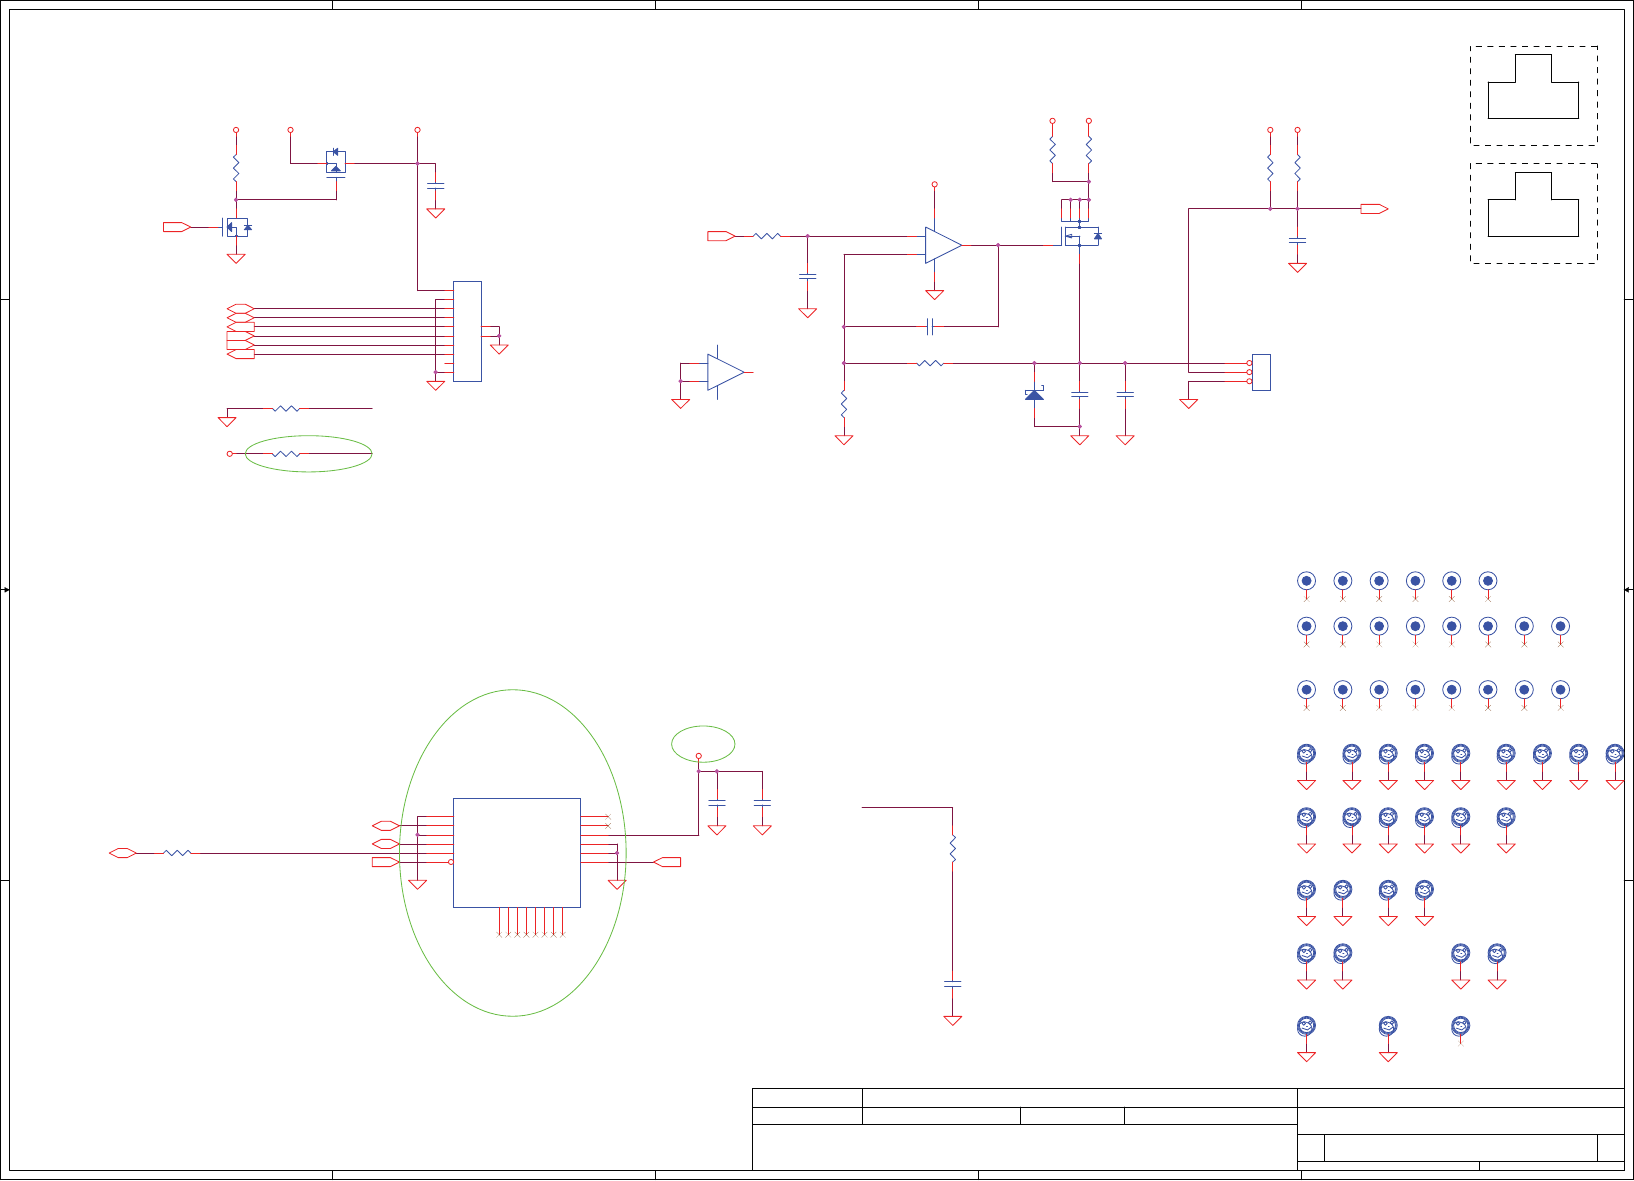Select the series resistor at the op-amp input
Image resolution: width=1634 pixels, height=1181 pixels.
[x=767, y=236]
